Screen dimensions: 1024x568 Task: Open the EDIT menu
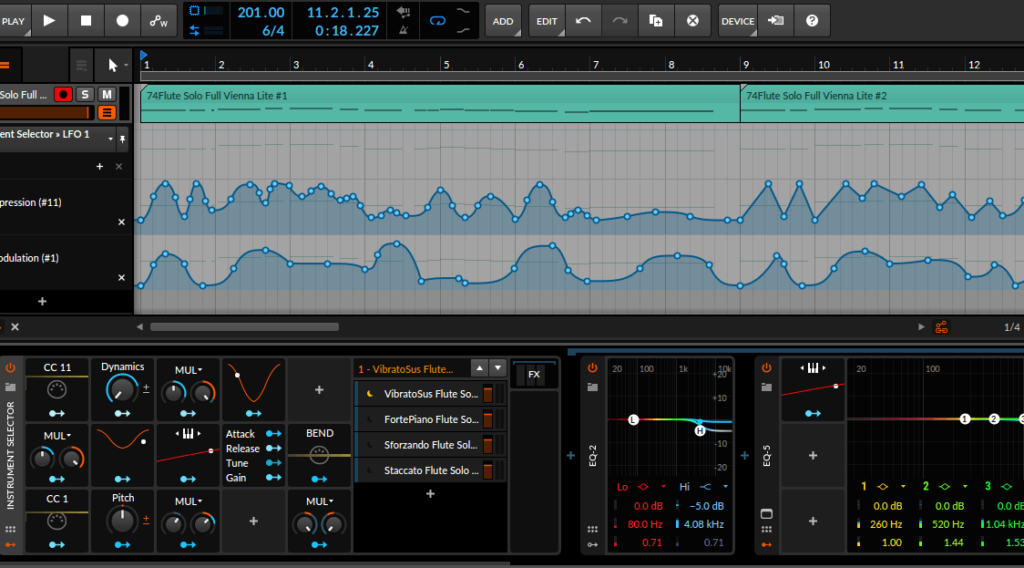point(547,20)
